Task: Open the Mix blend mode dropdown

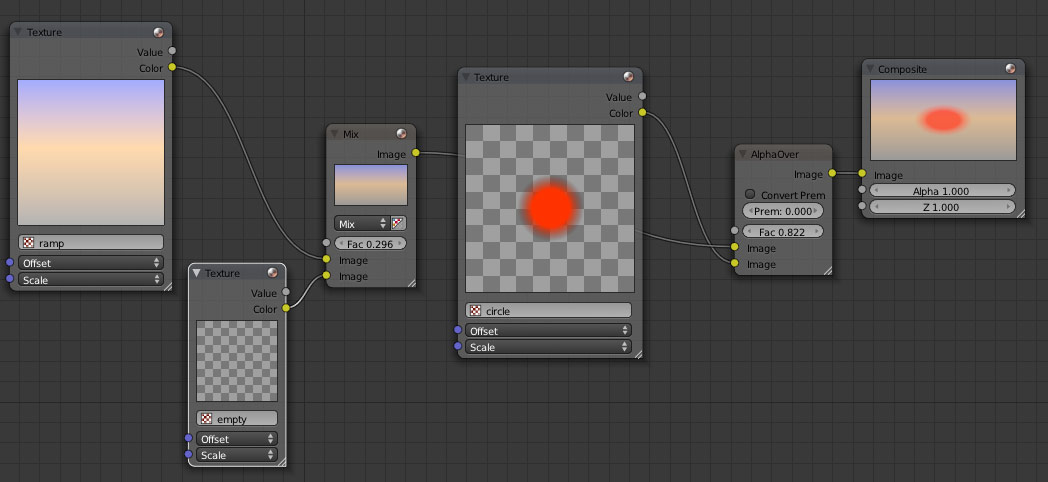Action: (x=362, y=224)
